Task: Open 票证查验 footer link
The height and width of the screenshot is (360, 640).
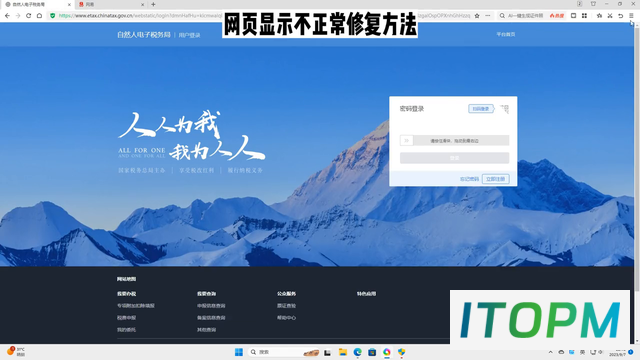Action: [x=287, y=306]
